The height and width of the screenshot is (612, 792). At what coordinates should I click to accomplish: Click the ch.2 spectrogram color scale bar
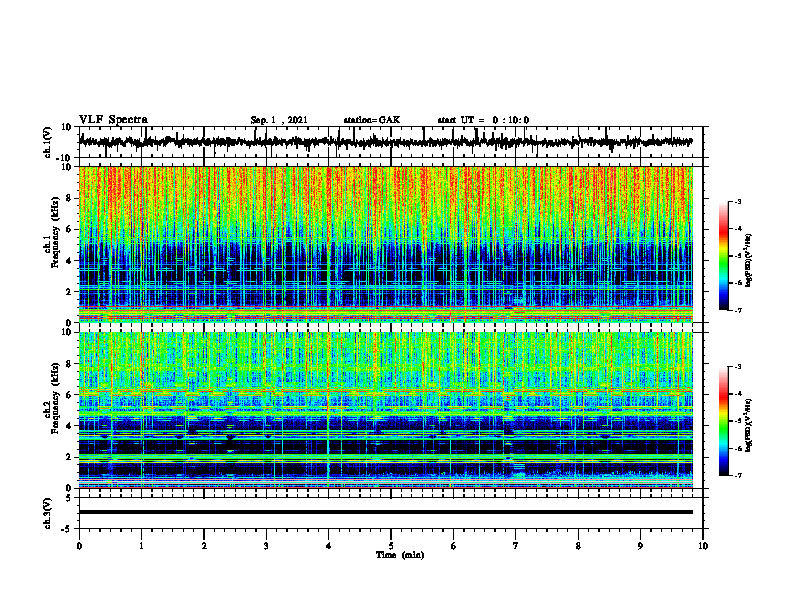tap(724, 421)
